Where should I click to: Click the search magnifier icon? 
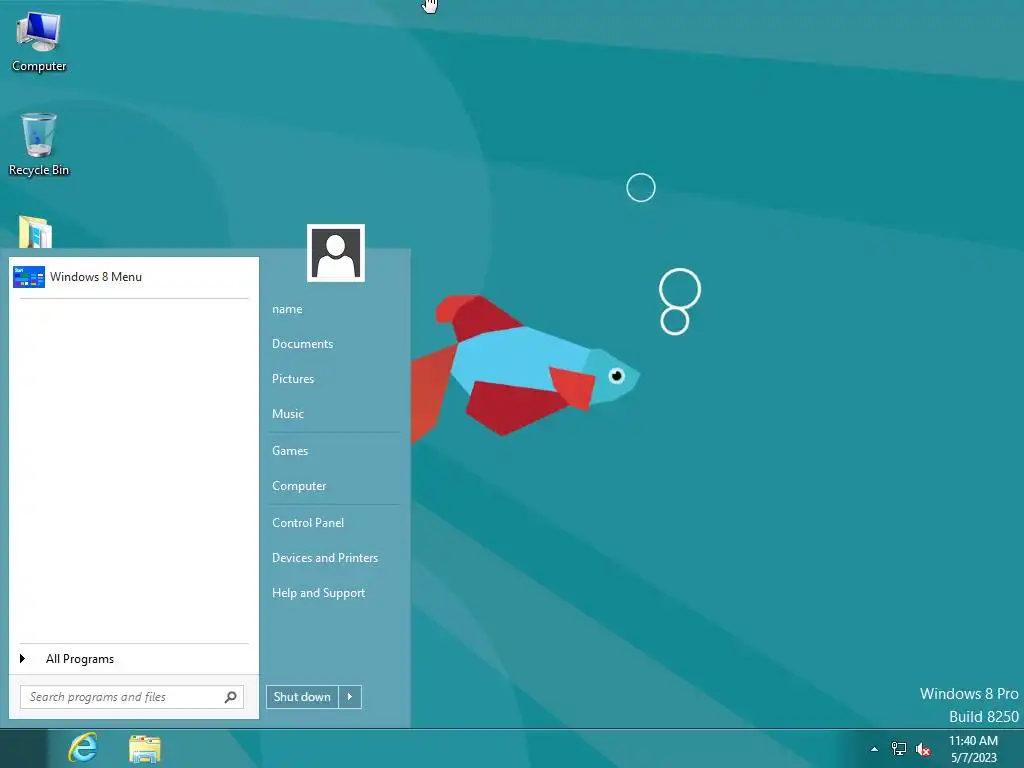(x=231, y=697)
